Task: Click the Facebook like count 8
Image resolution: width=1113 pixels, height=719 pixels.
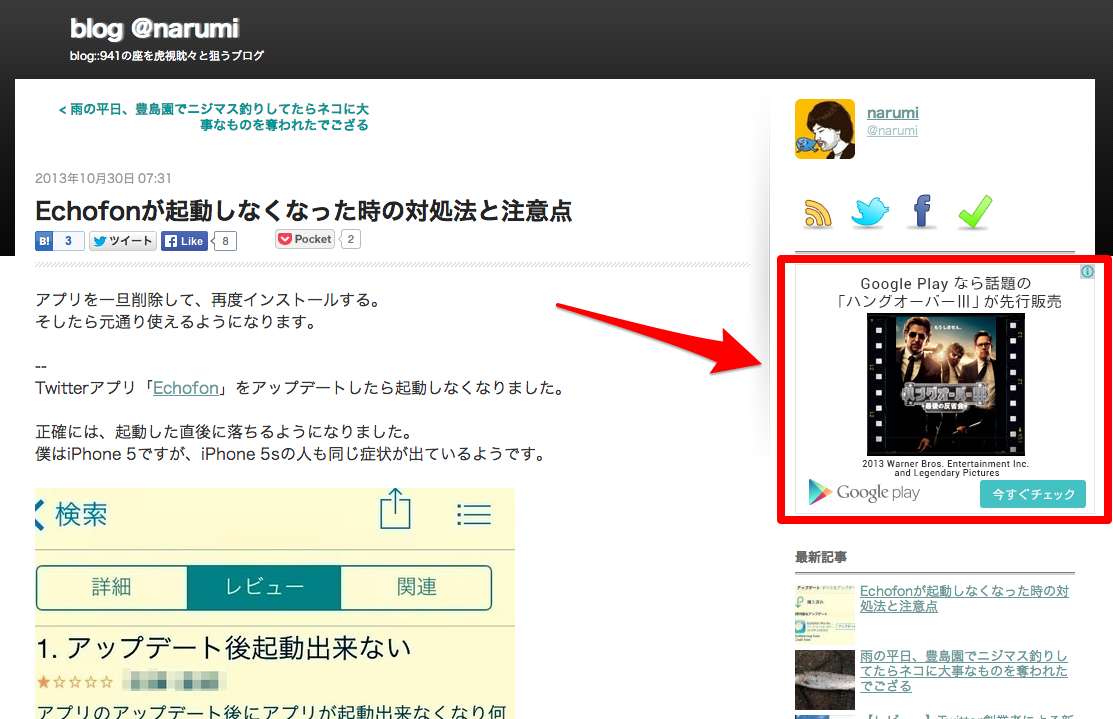Action: [x=225, y=241]
